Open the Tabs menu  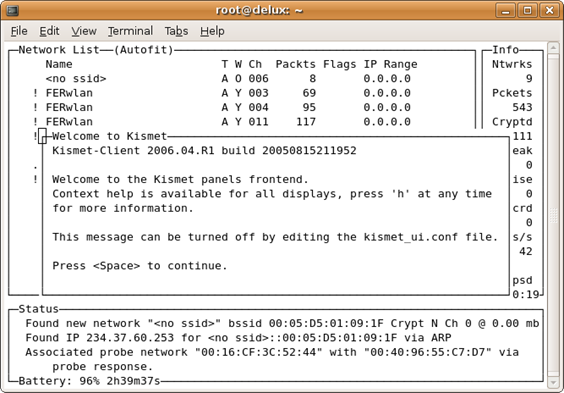point(176,31)
